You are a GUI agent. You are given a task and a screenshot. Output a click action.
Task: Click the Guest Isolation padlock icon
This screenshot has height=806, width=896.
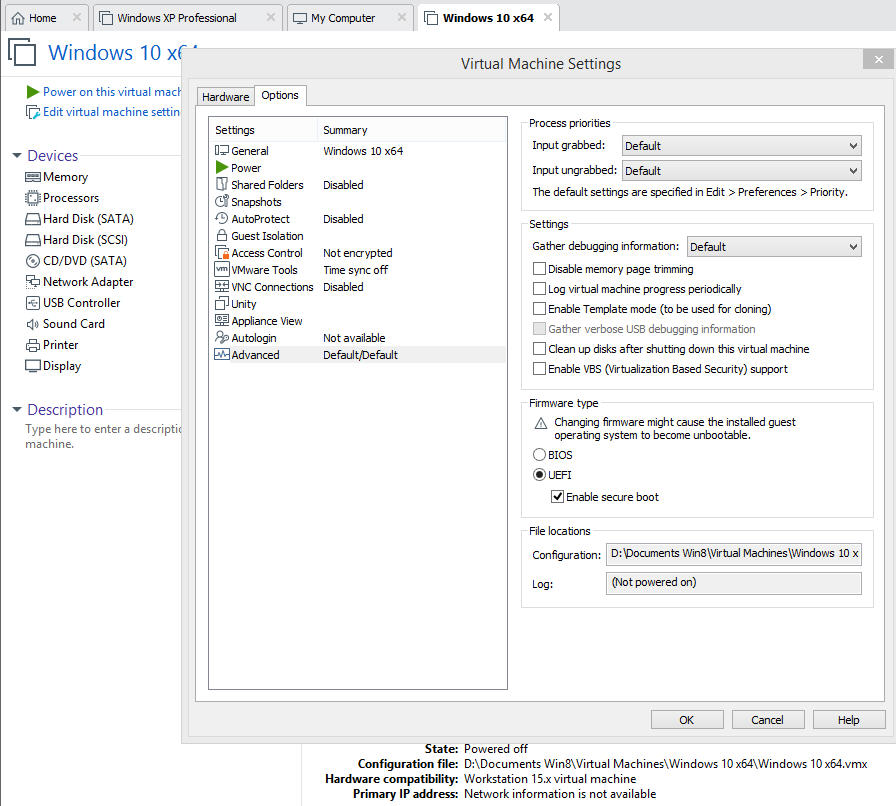222,236
